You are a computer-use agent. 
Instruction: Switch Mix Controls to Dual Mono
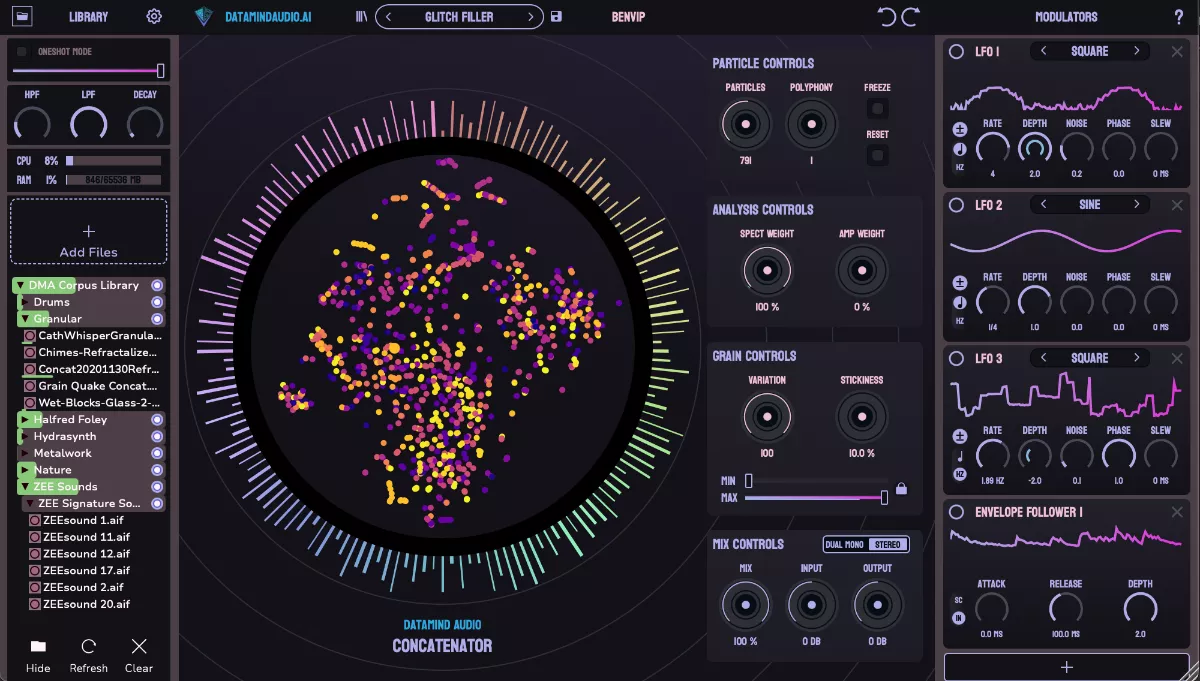click(845, 544)
